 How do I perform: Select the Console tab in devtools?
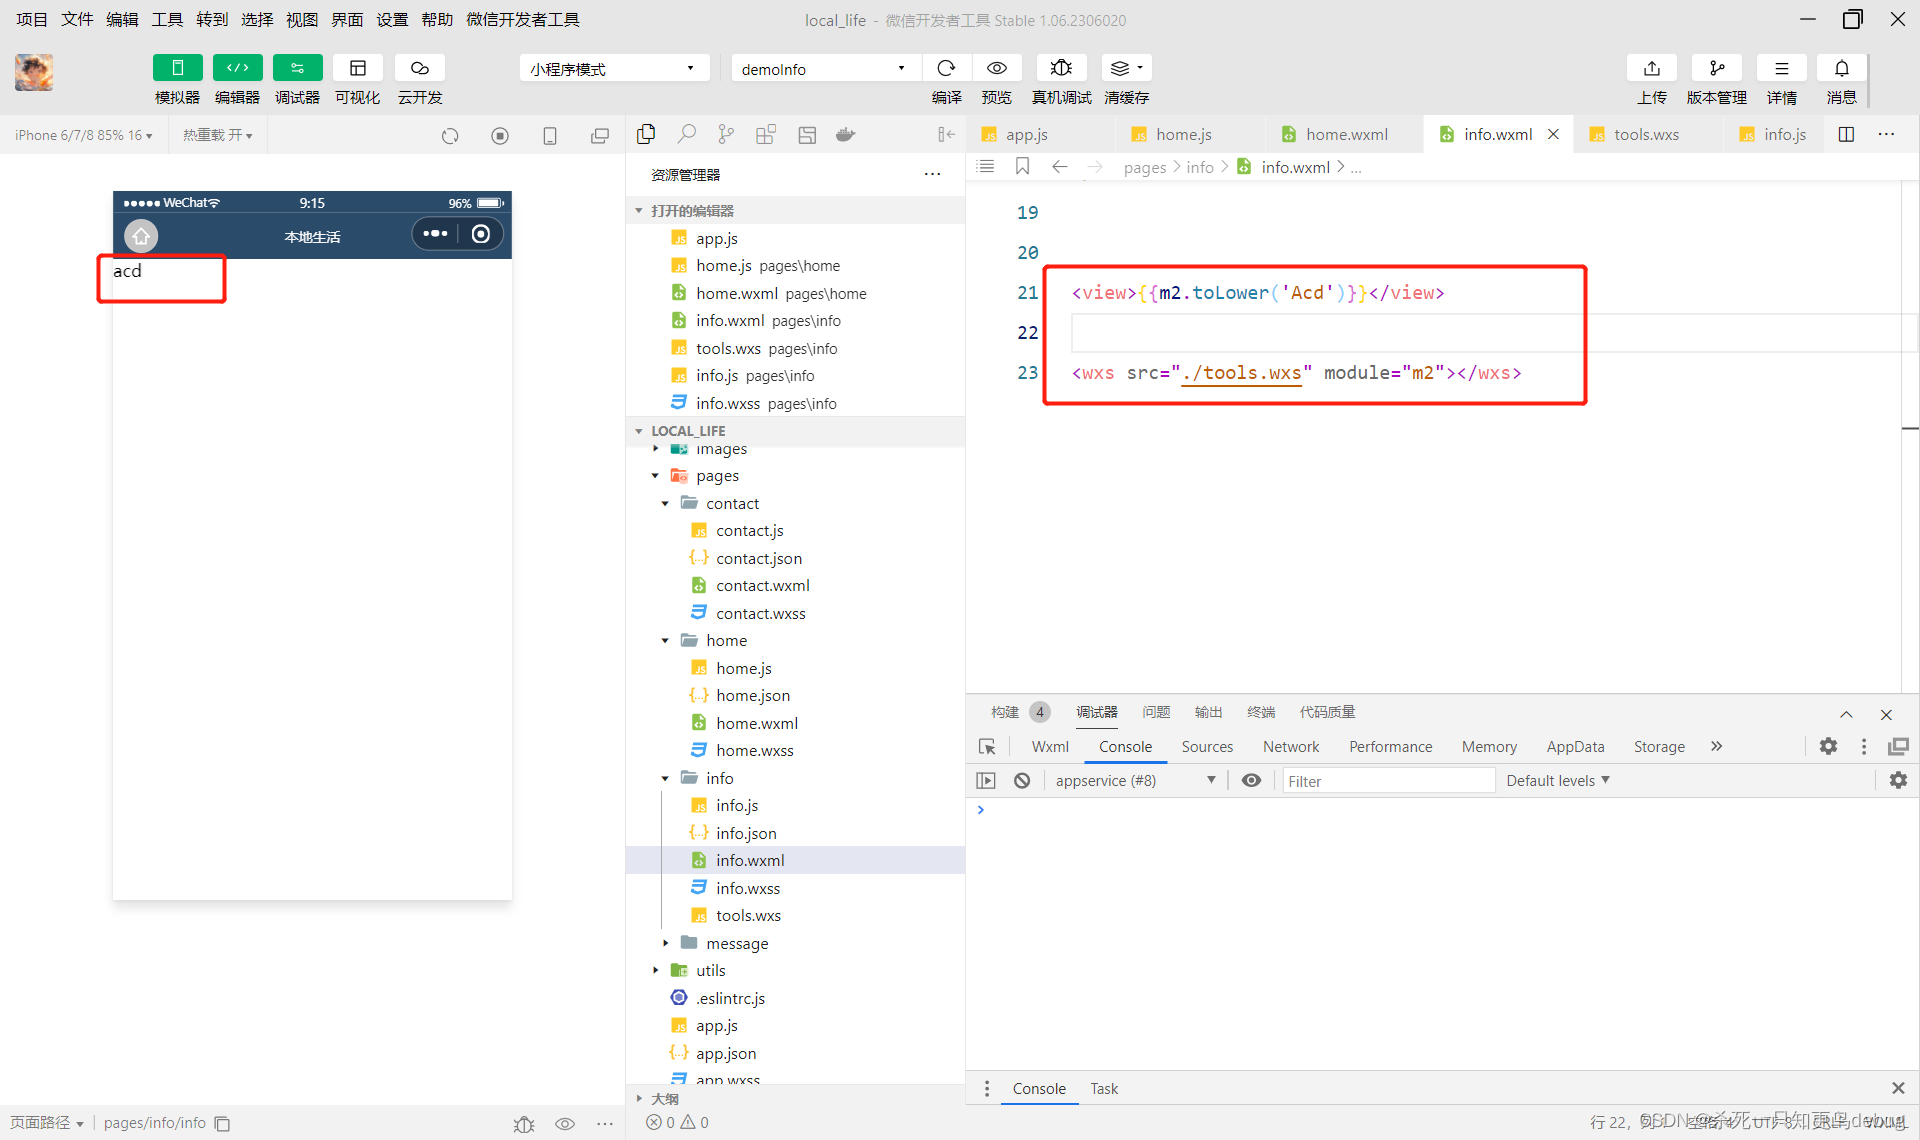coord(1125,746)
